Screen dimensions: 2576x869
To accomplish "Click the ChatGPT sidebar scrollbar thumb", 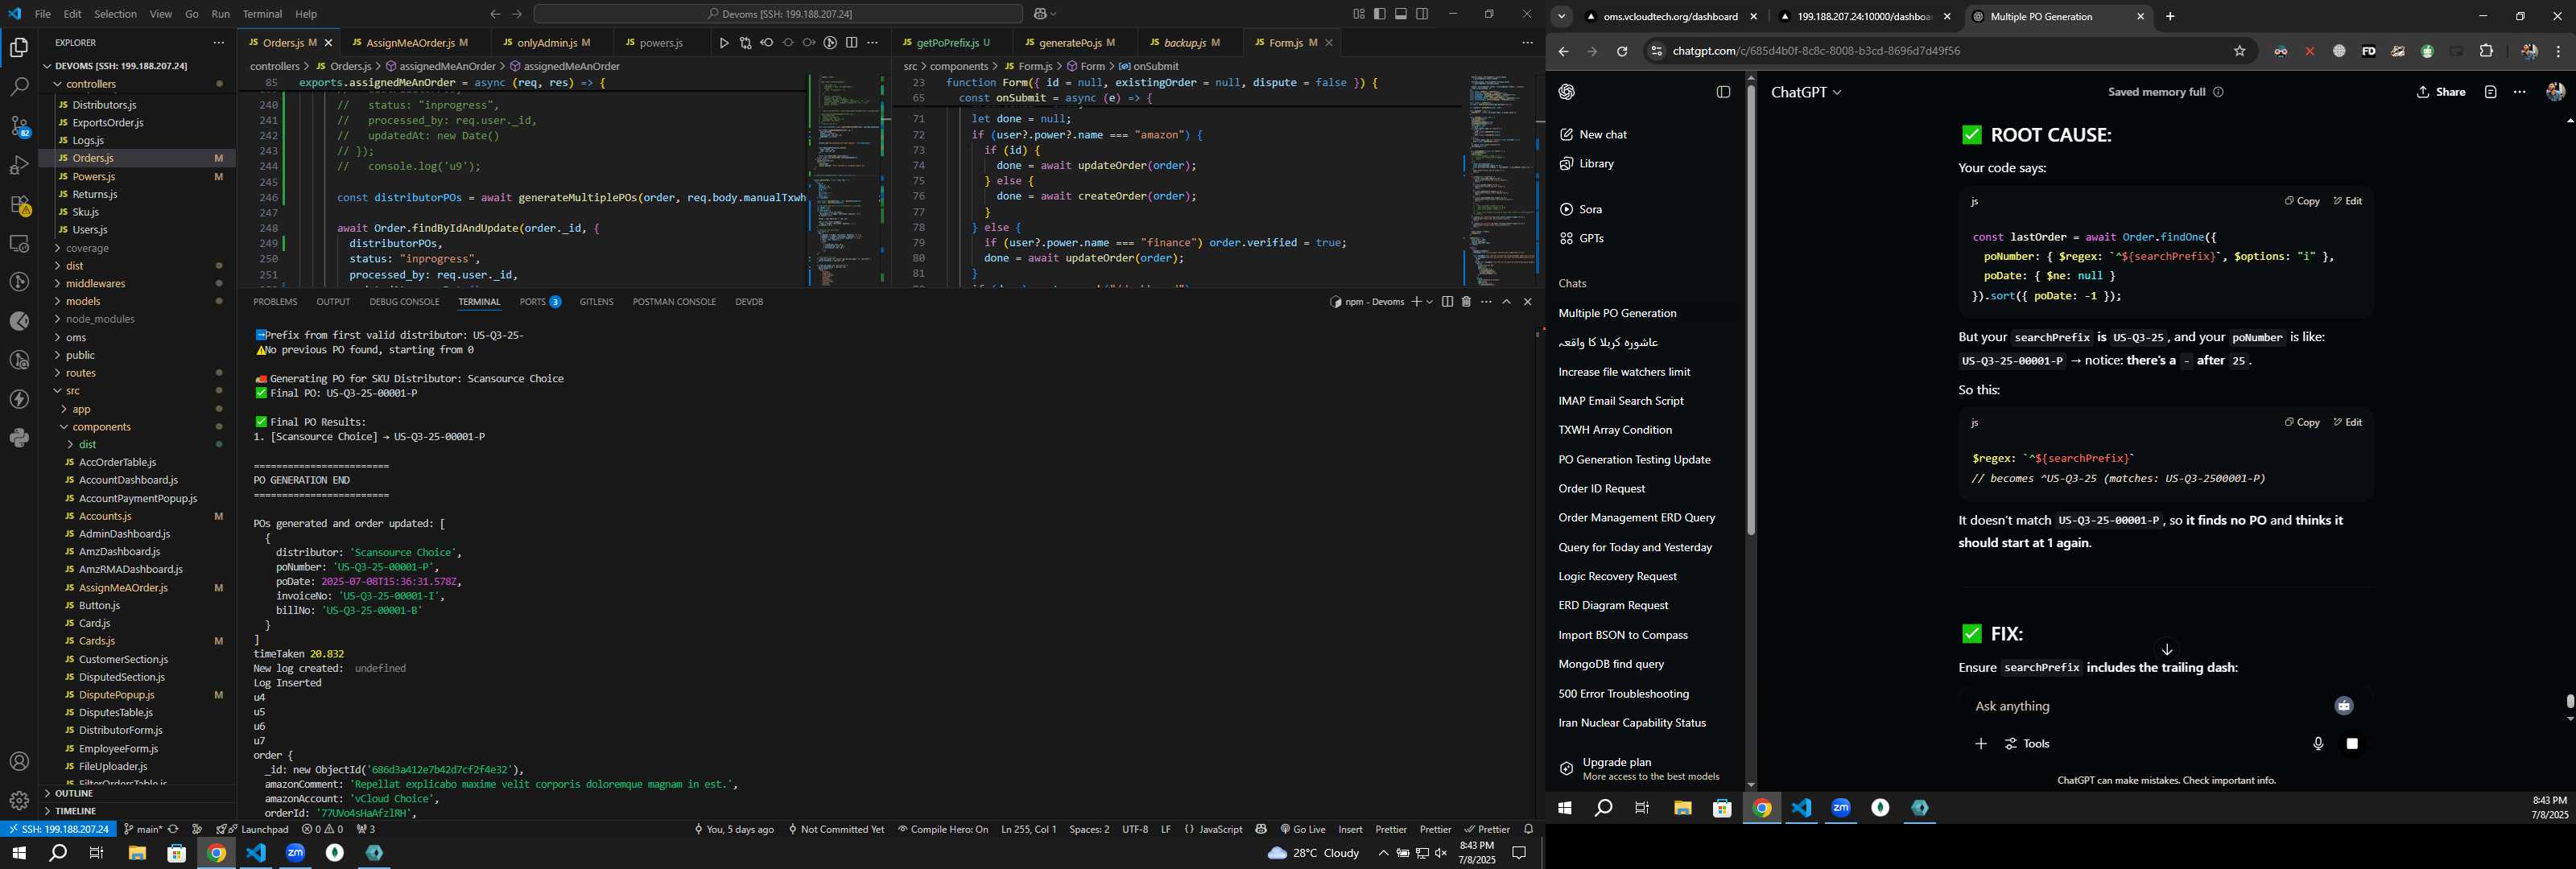I will click(x=1751, y=310).
